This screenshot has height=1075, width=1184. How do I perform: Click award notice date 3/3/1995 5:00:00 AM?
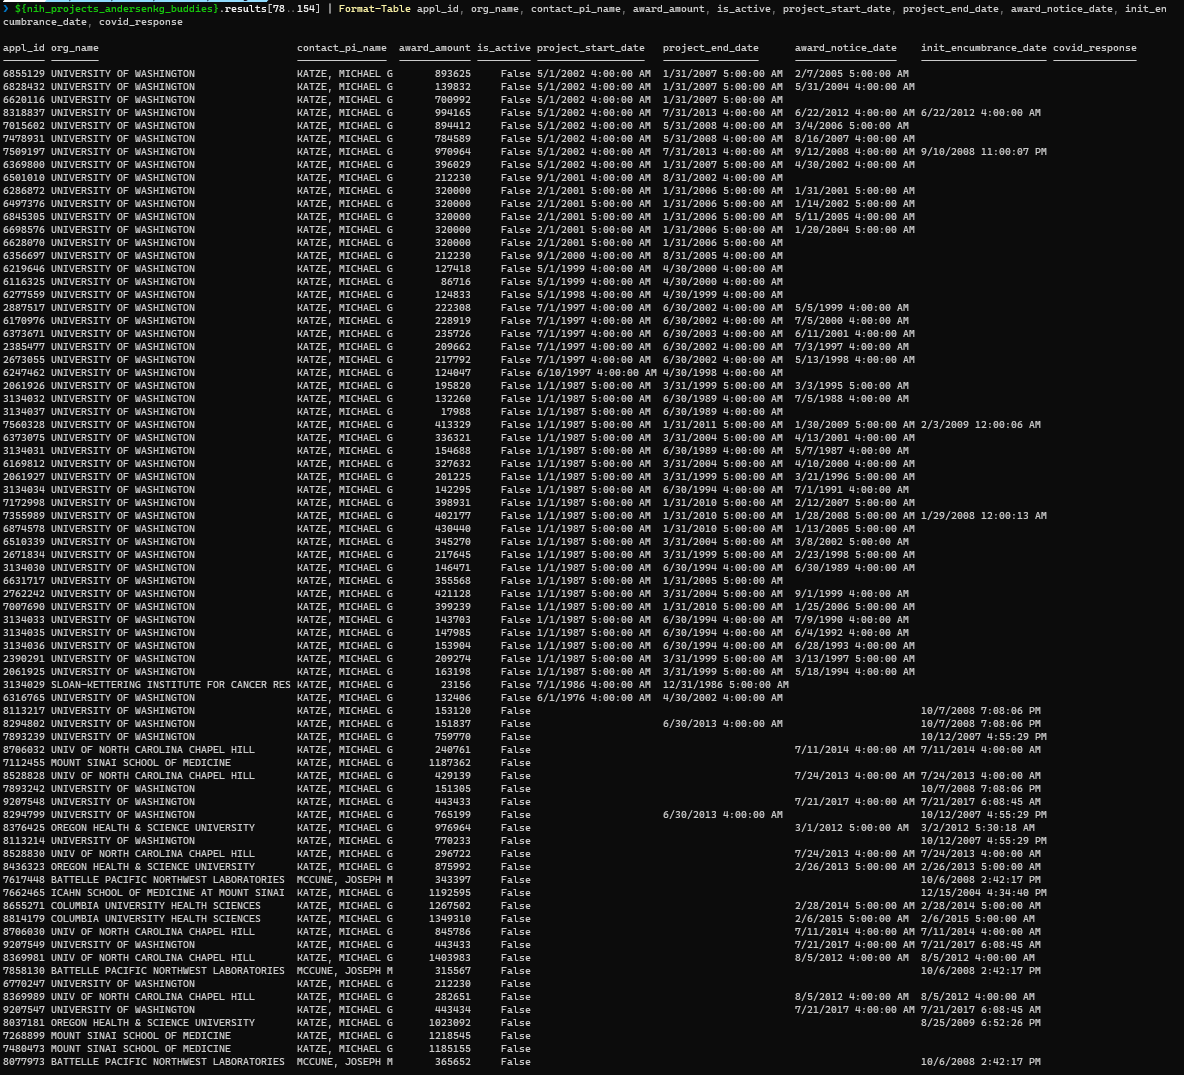click(x=852, y=386)
